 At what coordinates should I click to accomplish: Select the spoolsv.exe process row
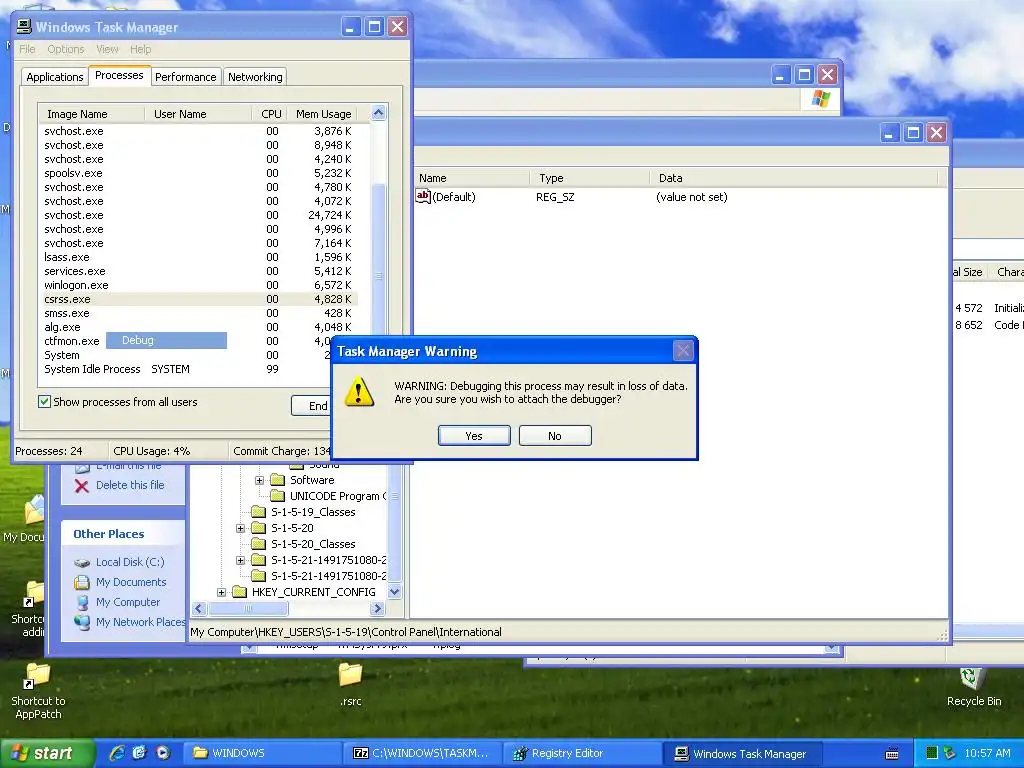point(198,173)
